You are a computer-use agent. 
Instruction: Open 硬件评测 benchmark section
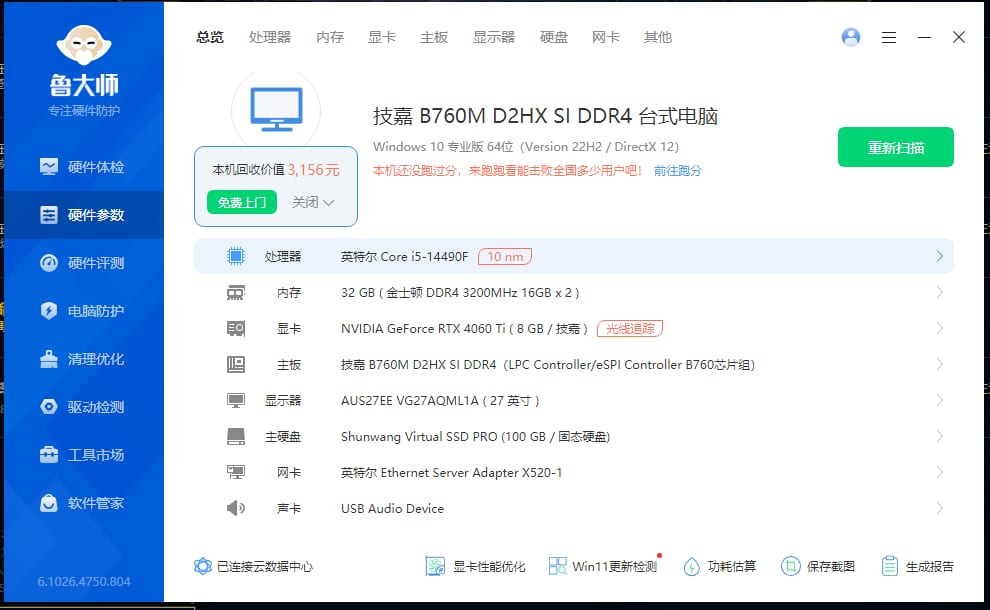[82, 263]
